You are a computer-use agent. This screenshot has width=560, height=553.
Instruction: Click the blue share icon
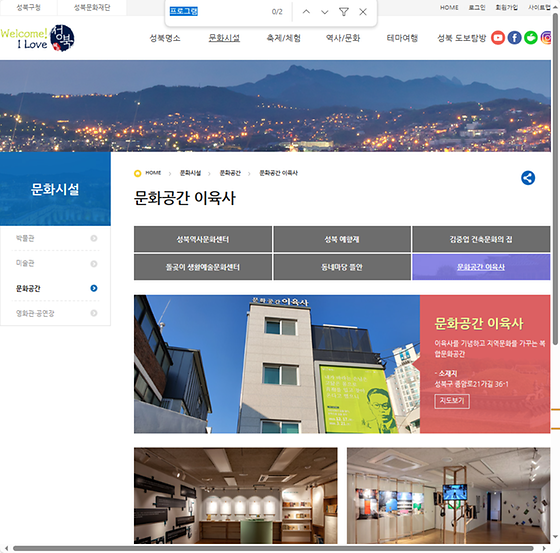coord(528,178)
